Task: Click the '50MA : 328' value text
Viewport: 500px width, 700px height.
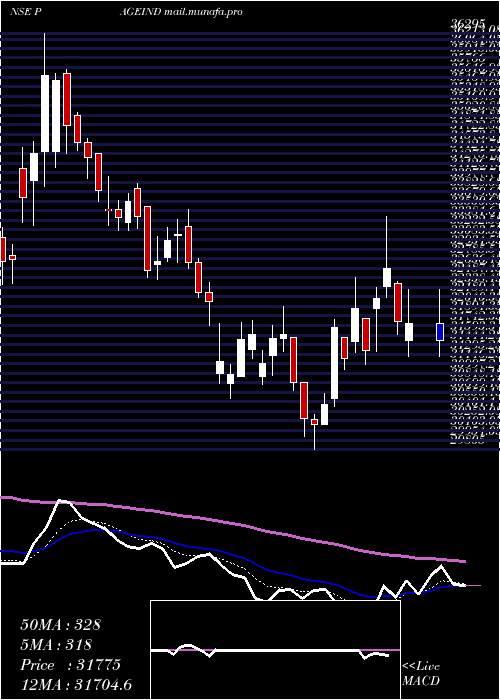Action: tap(60, 625)
